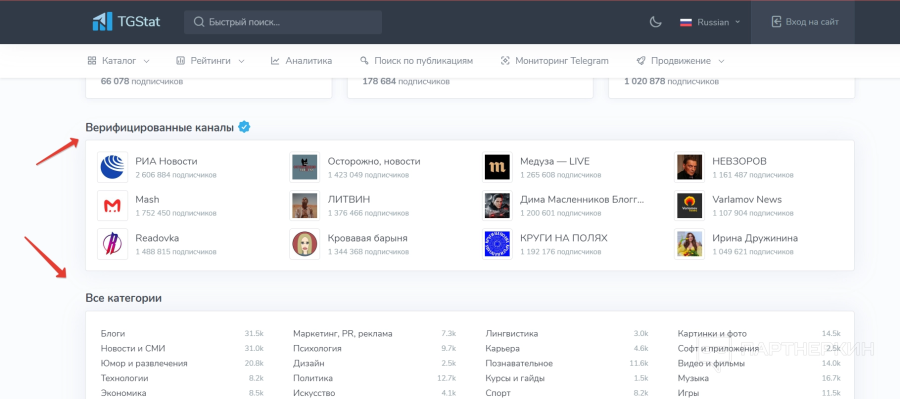This screenshot has width=900, height=399.
Task: Open the ЛИТВИН channel avatar
Action: click(x=304, y=206)
